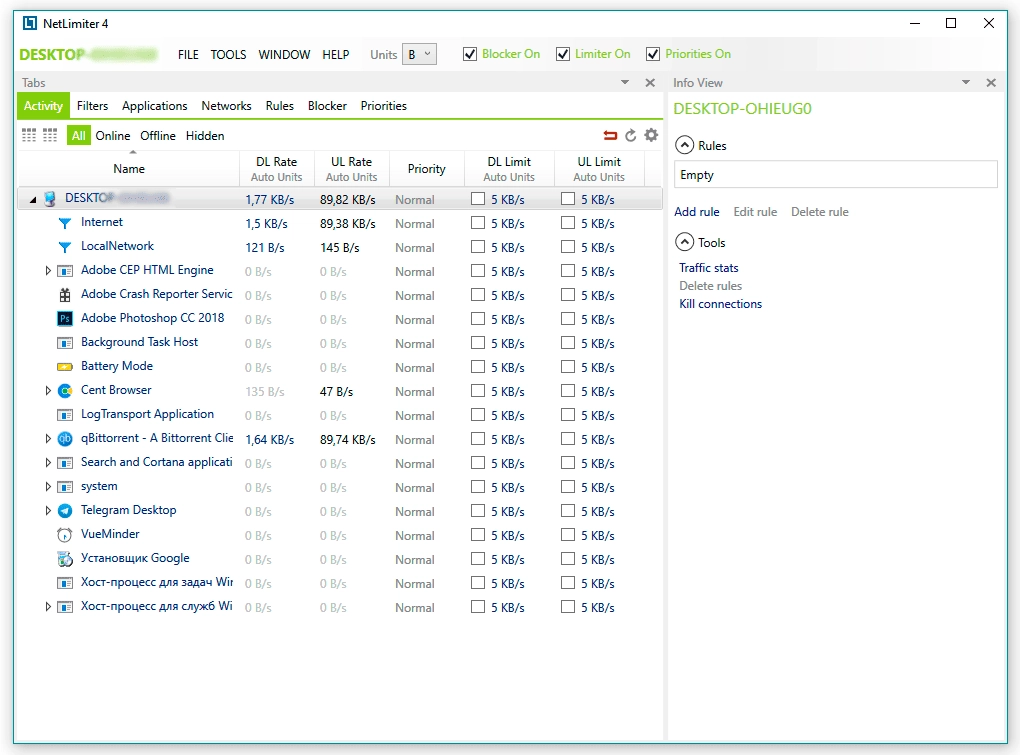Click the LocalNetwork filter funnel icon
This screenshot has width=1020, height=755.
(x=64, y=247)
